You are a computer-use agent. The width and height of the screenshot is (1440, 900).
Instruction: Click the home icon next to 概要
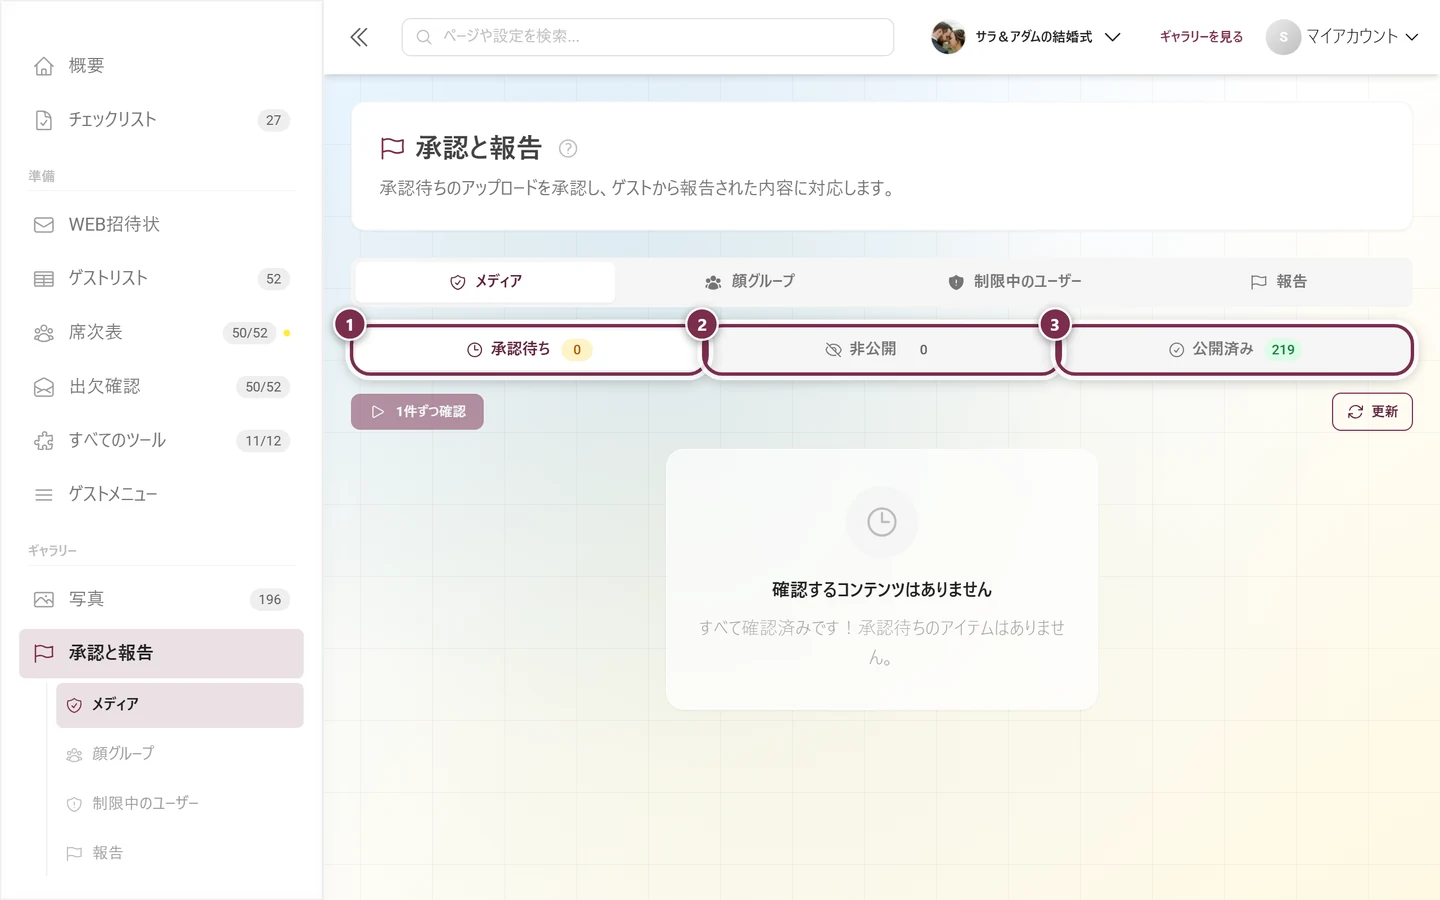point(44,66)
